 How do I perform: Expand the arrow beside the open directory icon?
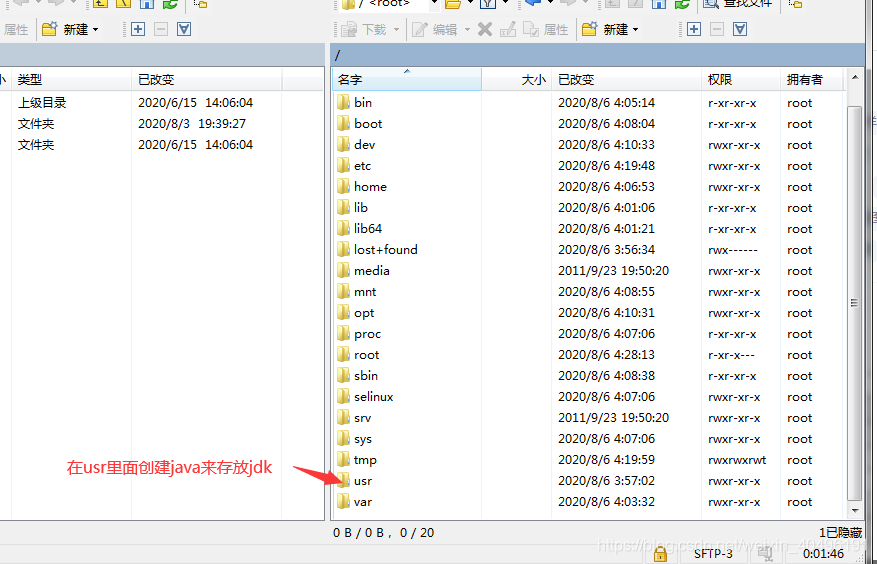(470, 4)
